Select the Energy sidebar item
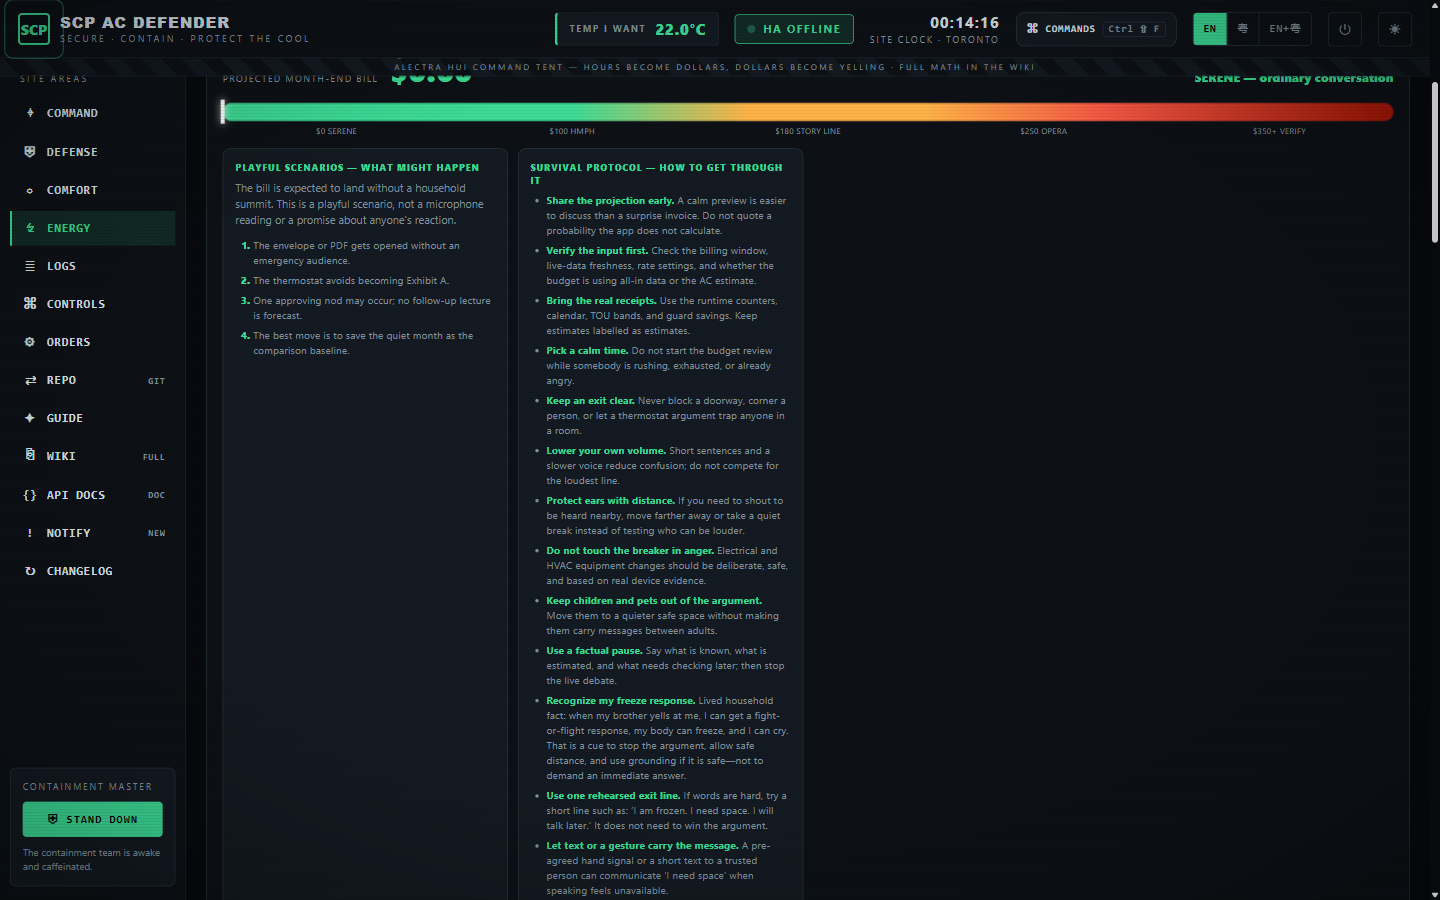The width and height of the screenshot is (1440, 900). 93,228
